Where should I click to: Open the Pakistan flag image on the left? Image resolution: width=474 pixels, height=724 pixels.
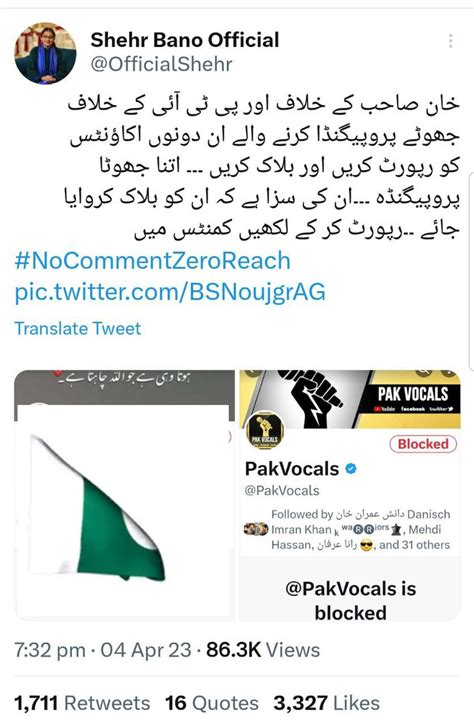pos(124,495)
